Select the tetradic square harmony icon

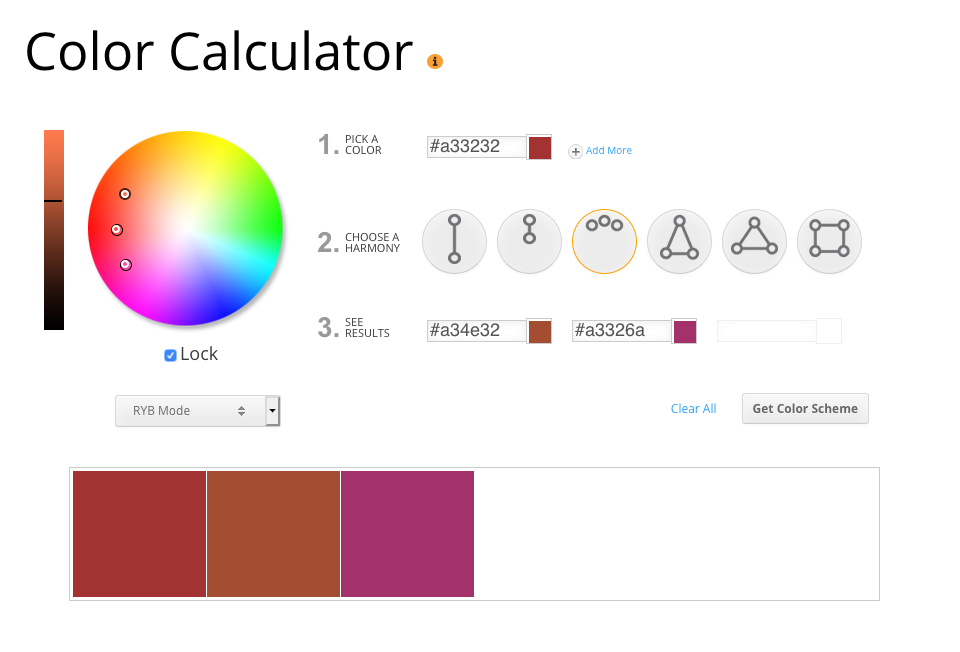(829, 241)
